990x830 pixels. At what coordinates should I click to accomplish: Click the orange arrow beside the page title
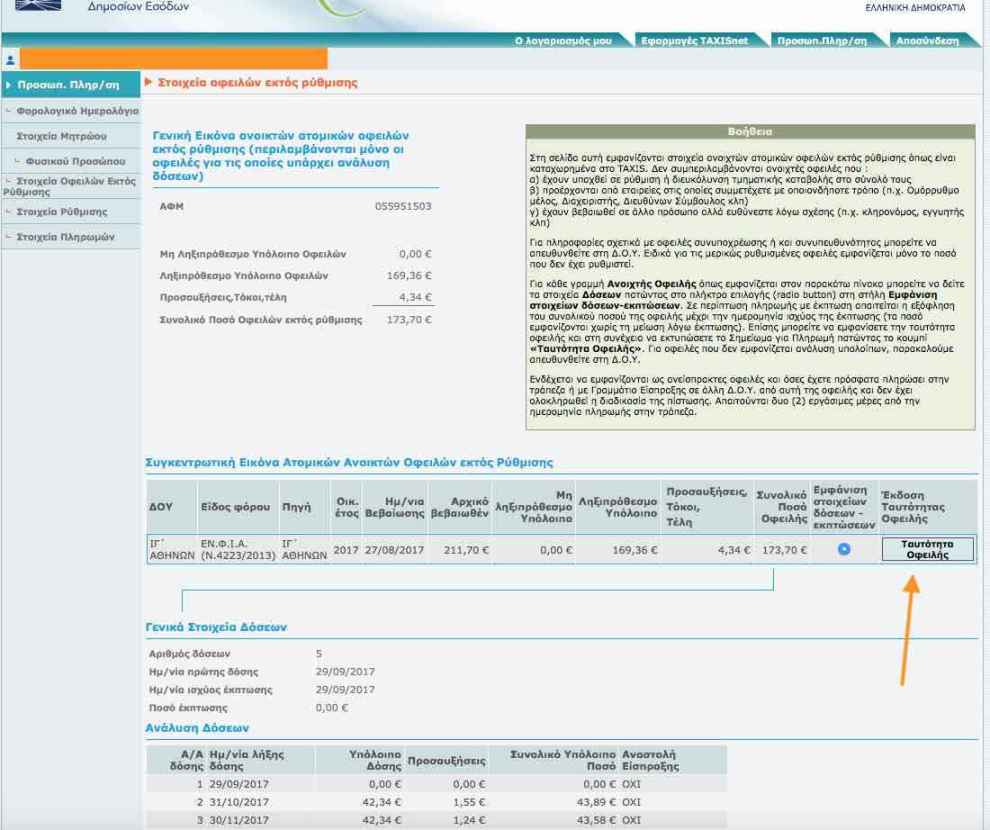tap(150, 81)
